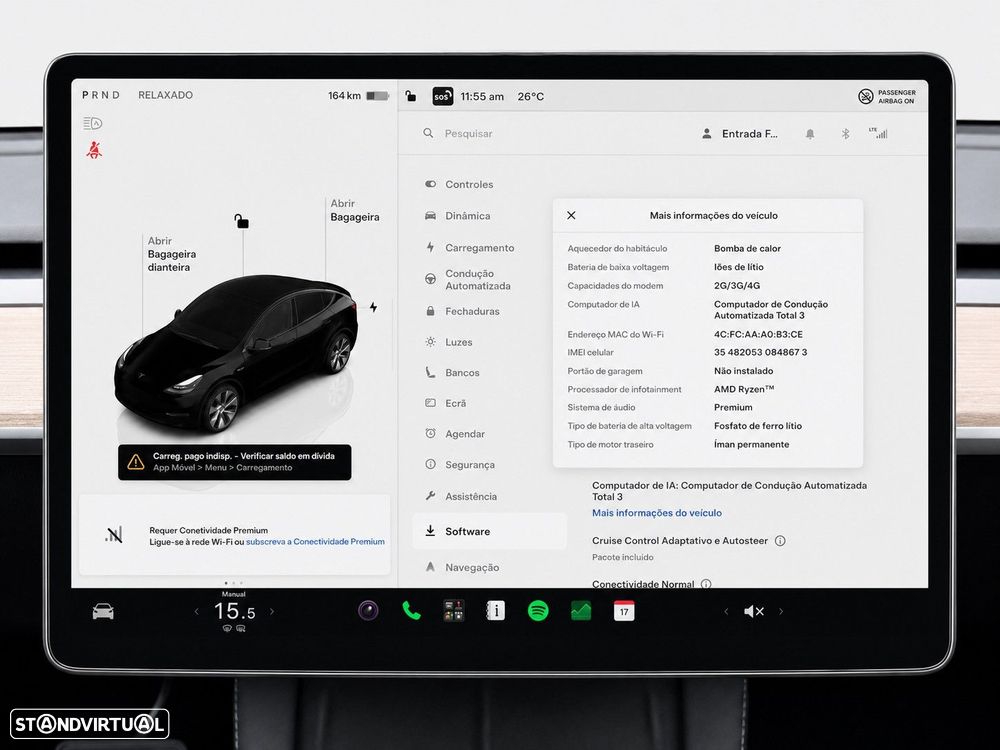Select the Software menu item
Image resolution: width=1000 pixels, height=750 pixels.
click(489, 531)
